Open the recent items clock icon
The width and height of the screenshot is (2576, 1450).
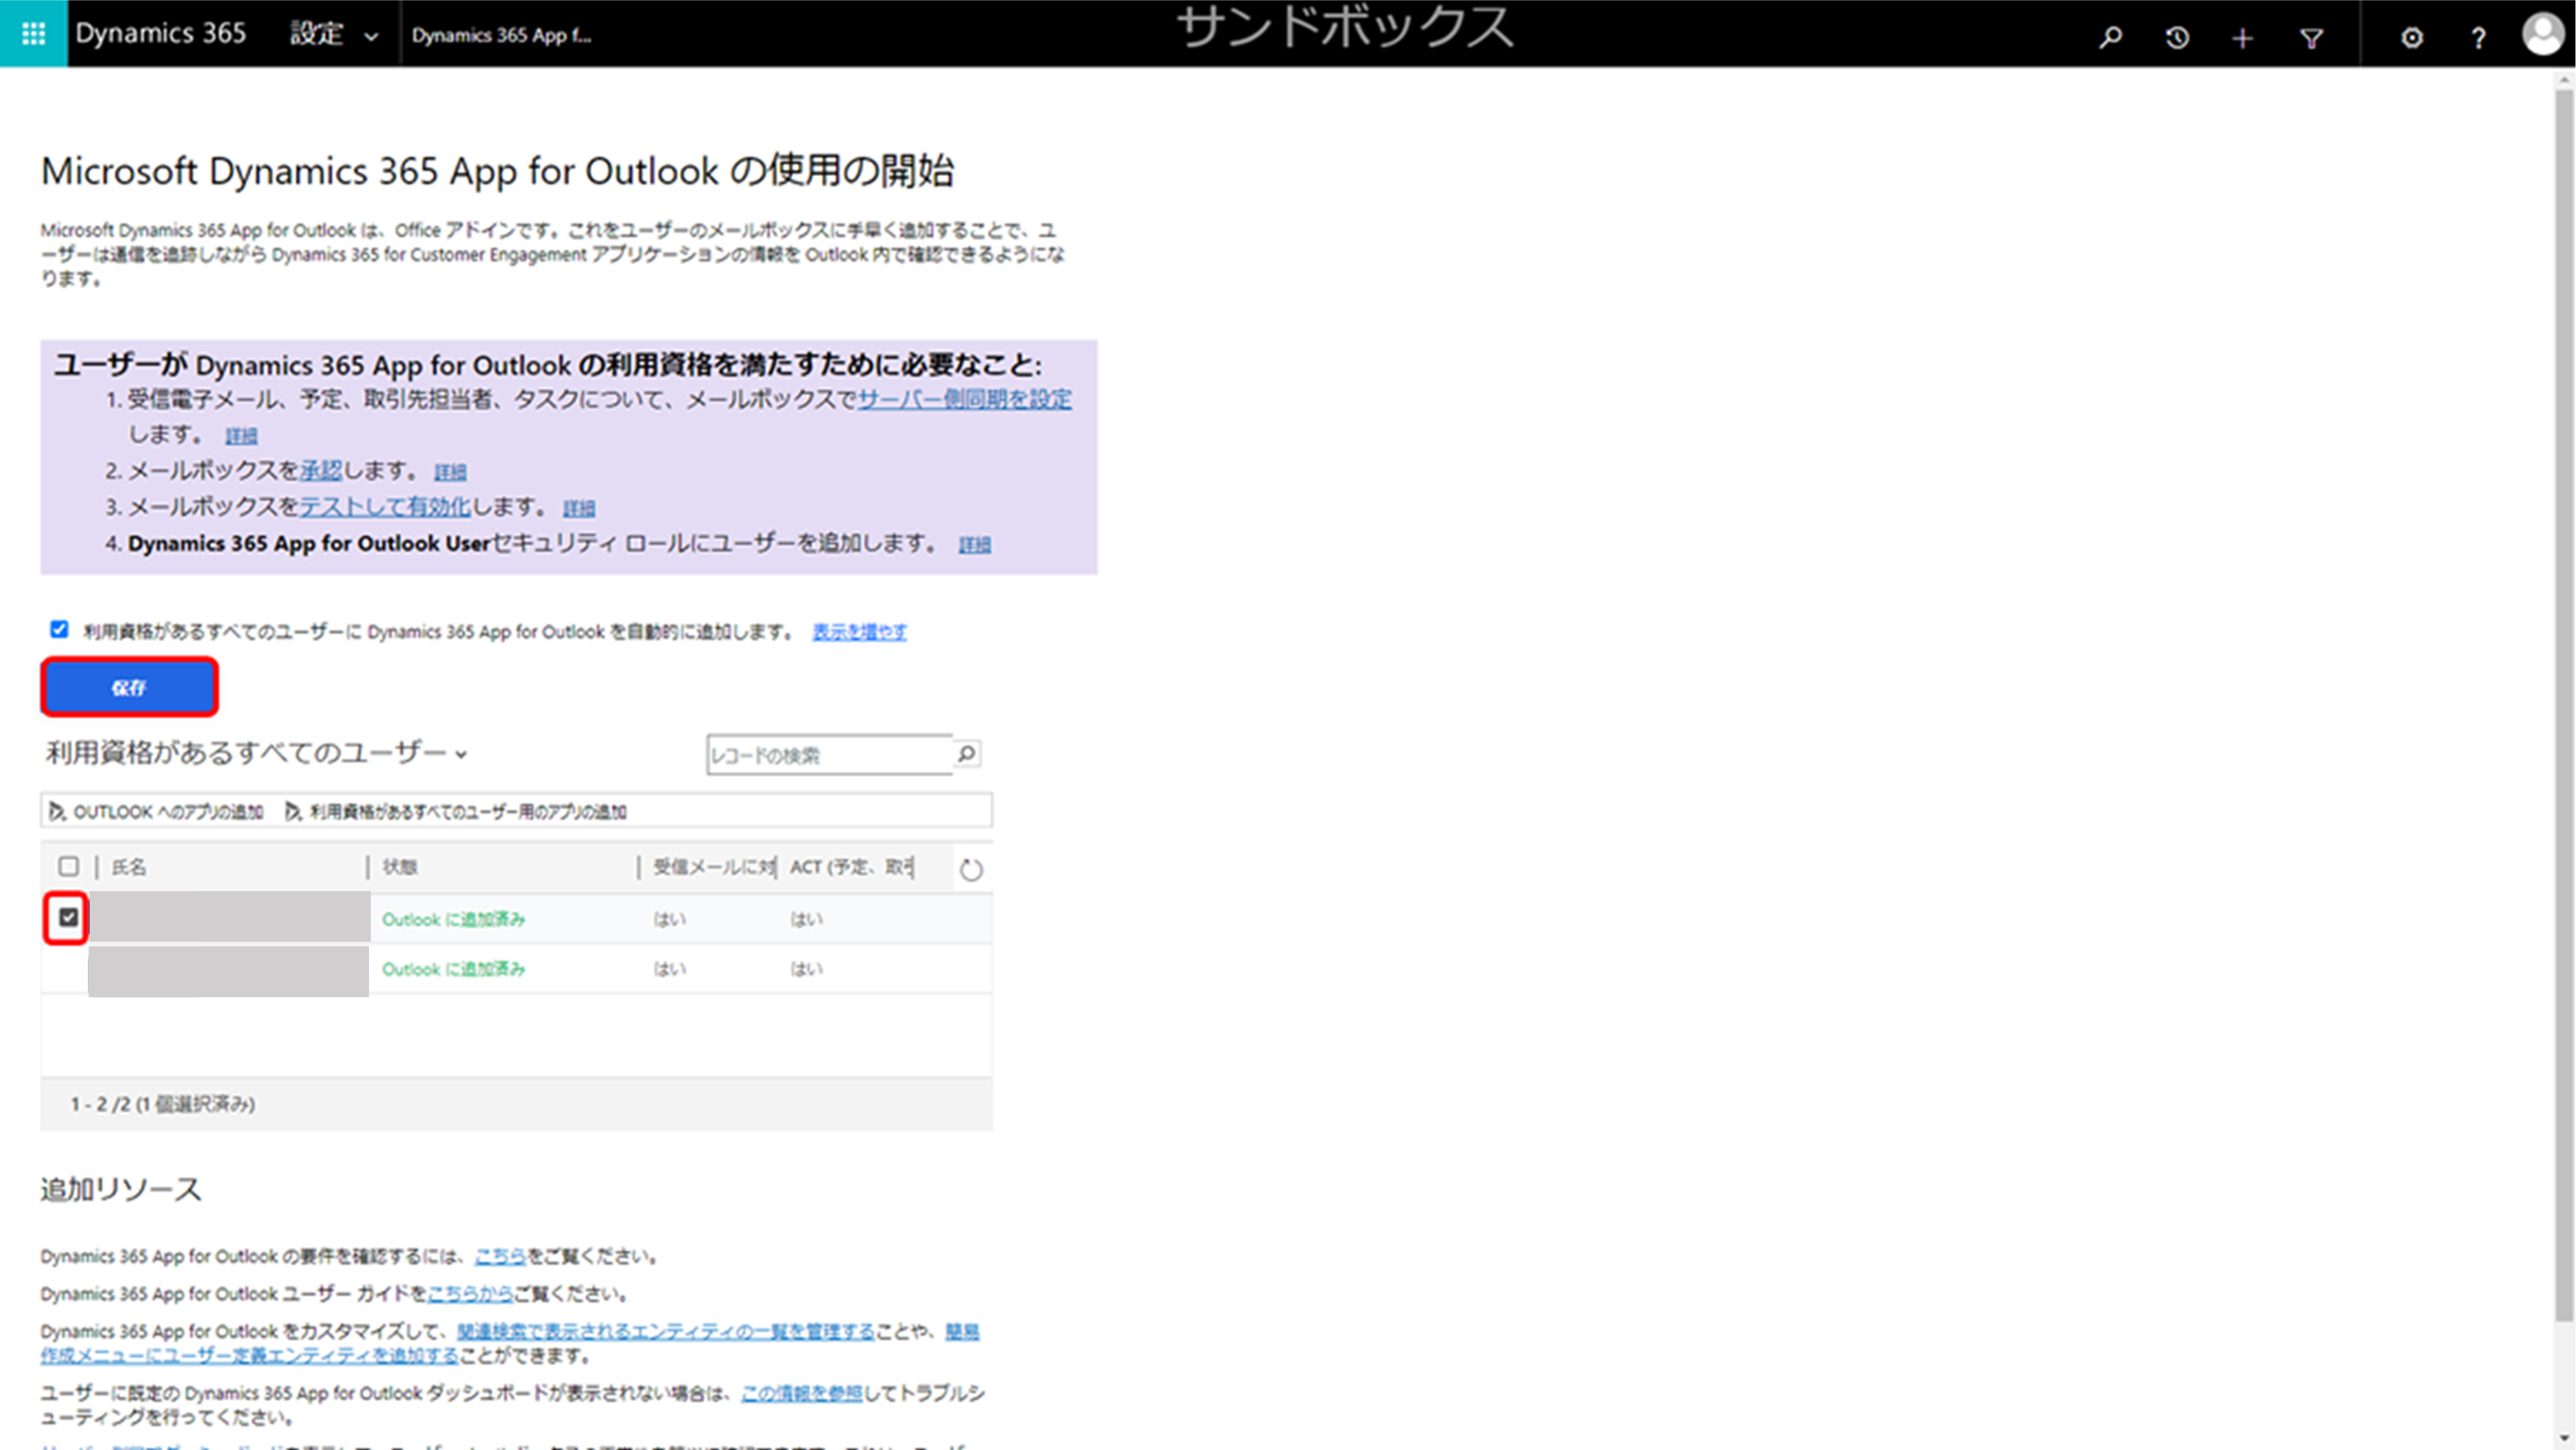(x=2176, y=38)
